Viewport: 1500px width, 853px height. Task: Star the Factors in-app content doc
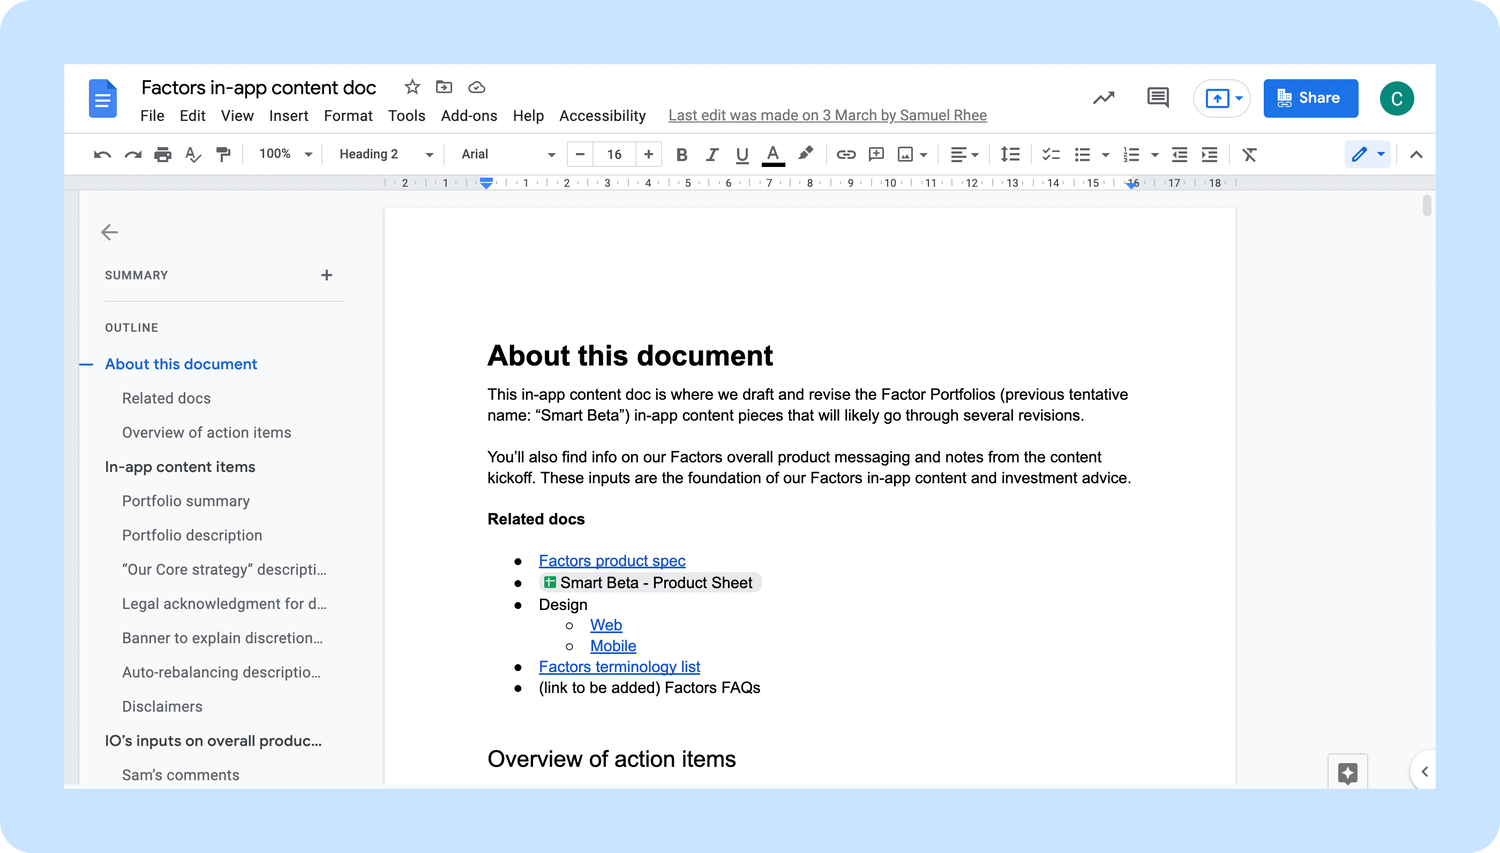pos(412,87)
